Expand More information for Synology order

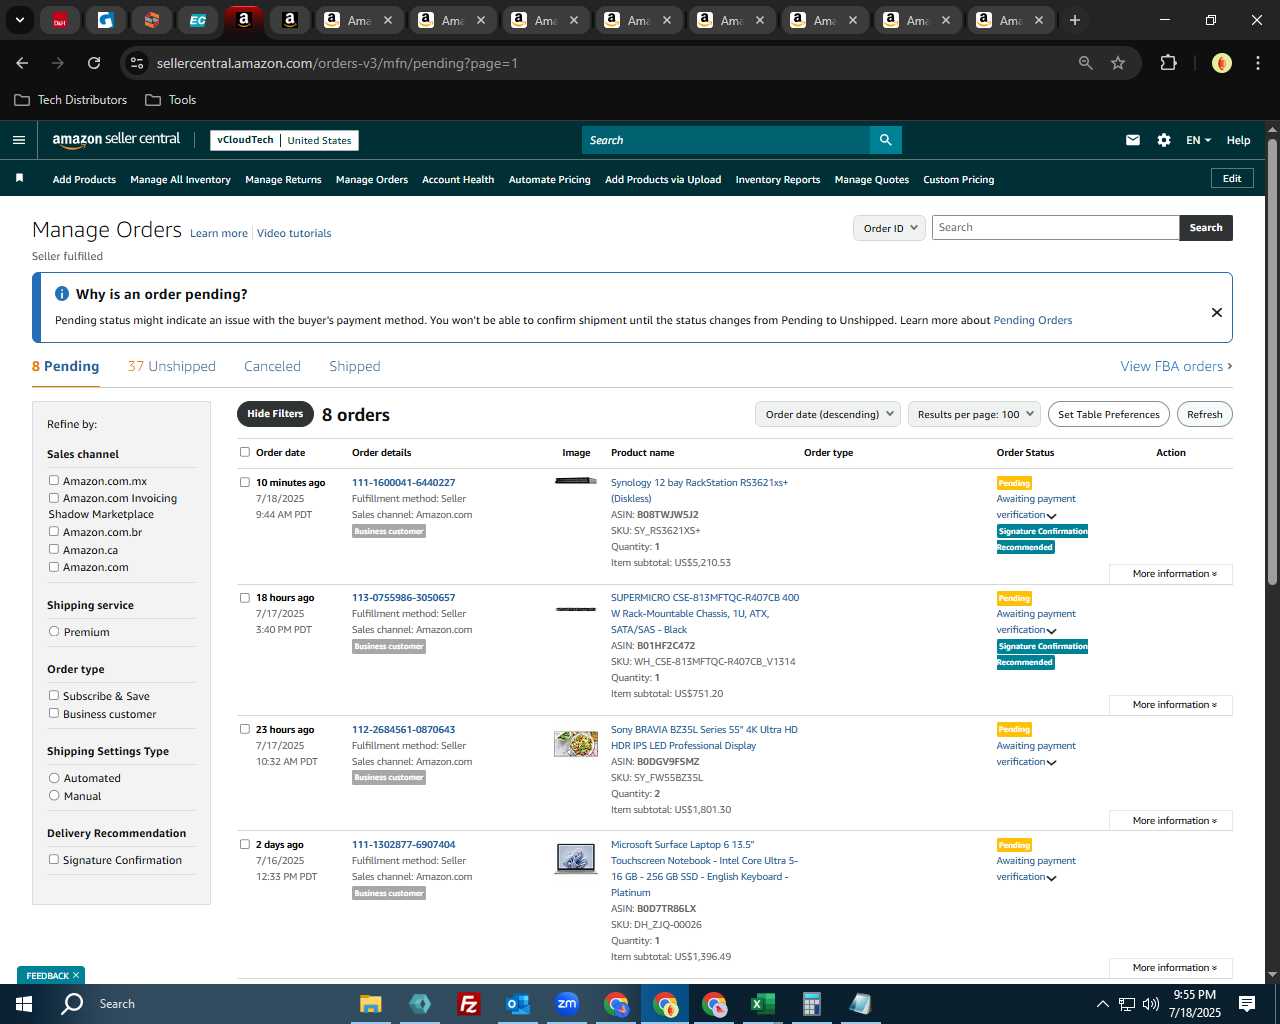tap(1171, 574)
